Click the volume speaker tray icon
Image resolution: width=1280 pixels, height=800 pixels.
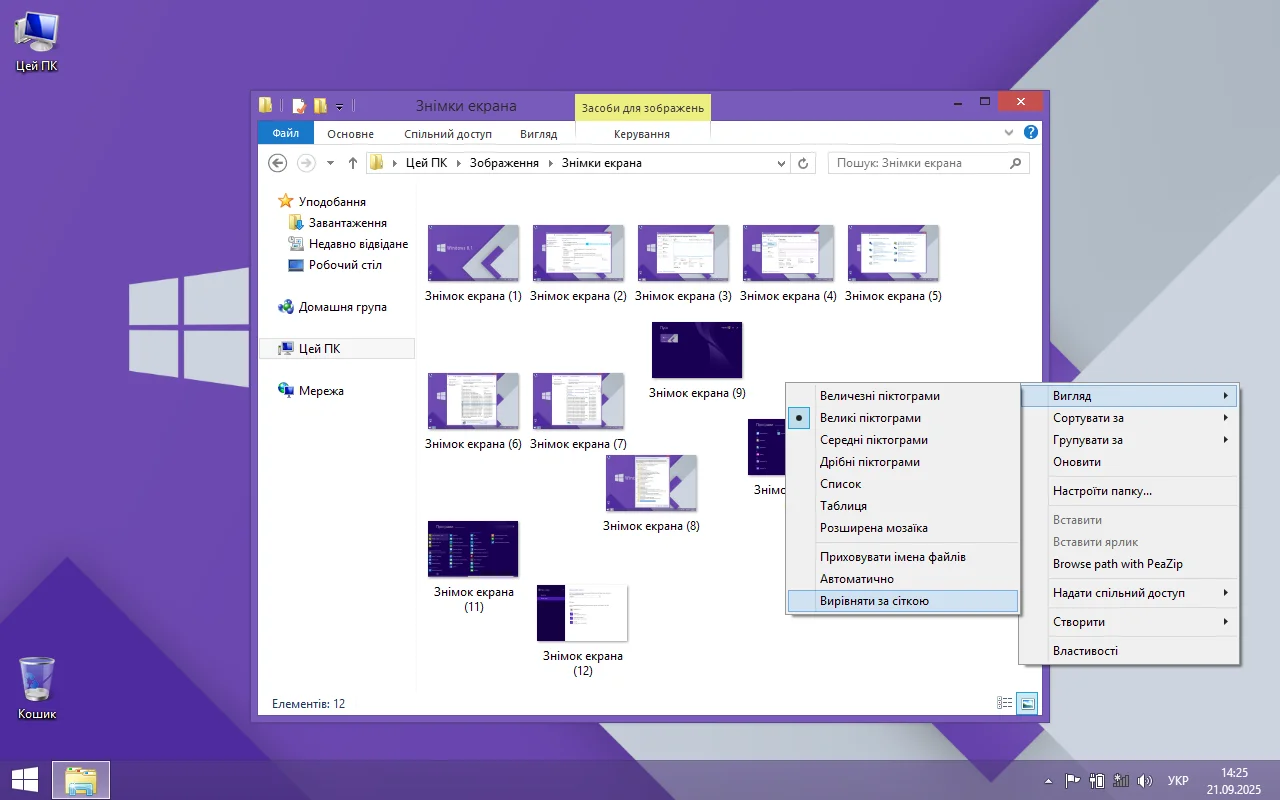click(1145, 780)
